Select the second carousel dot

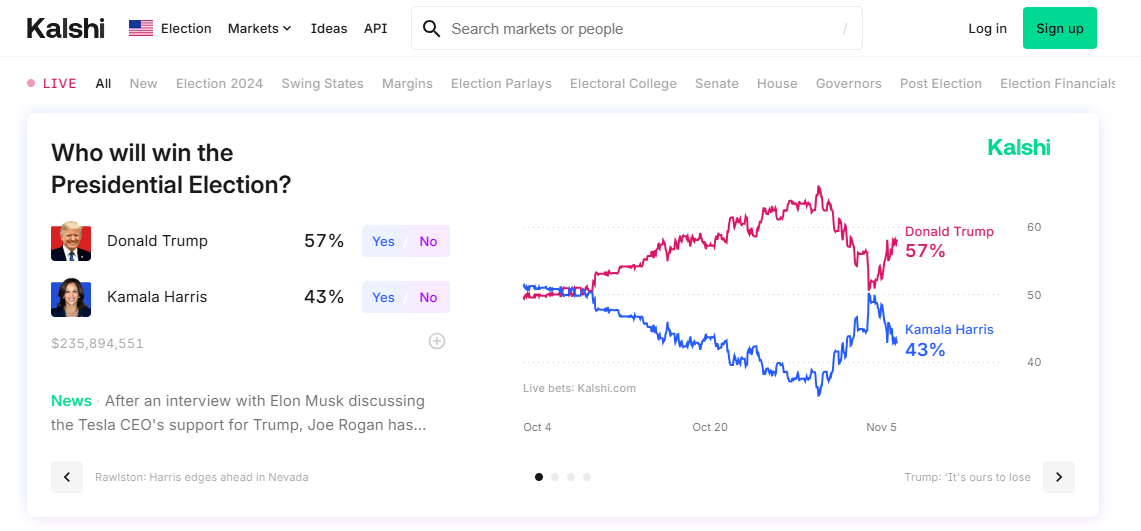(x=555, y=477)
